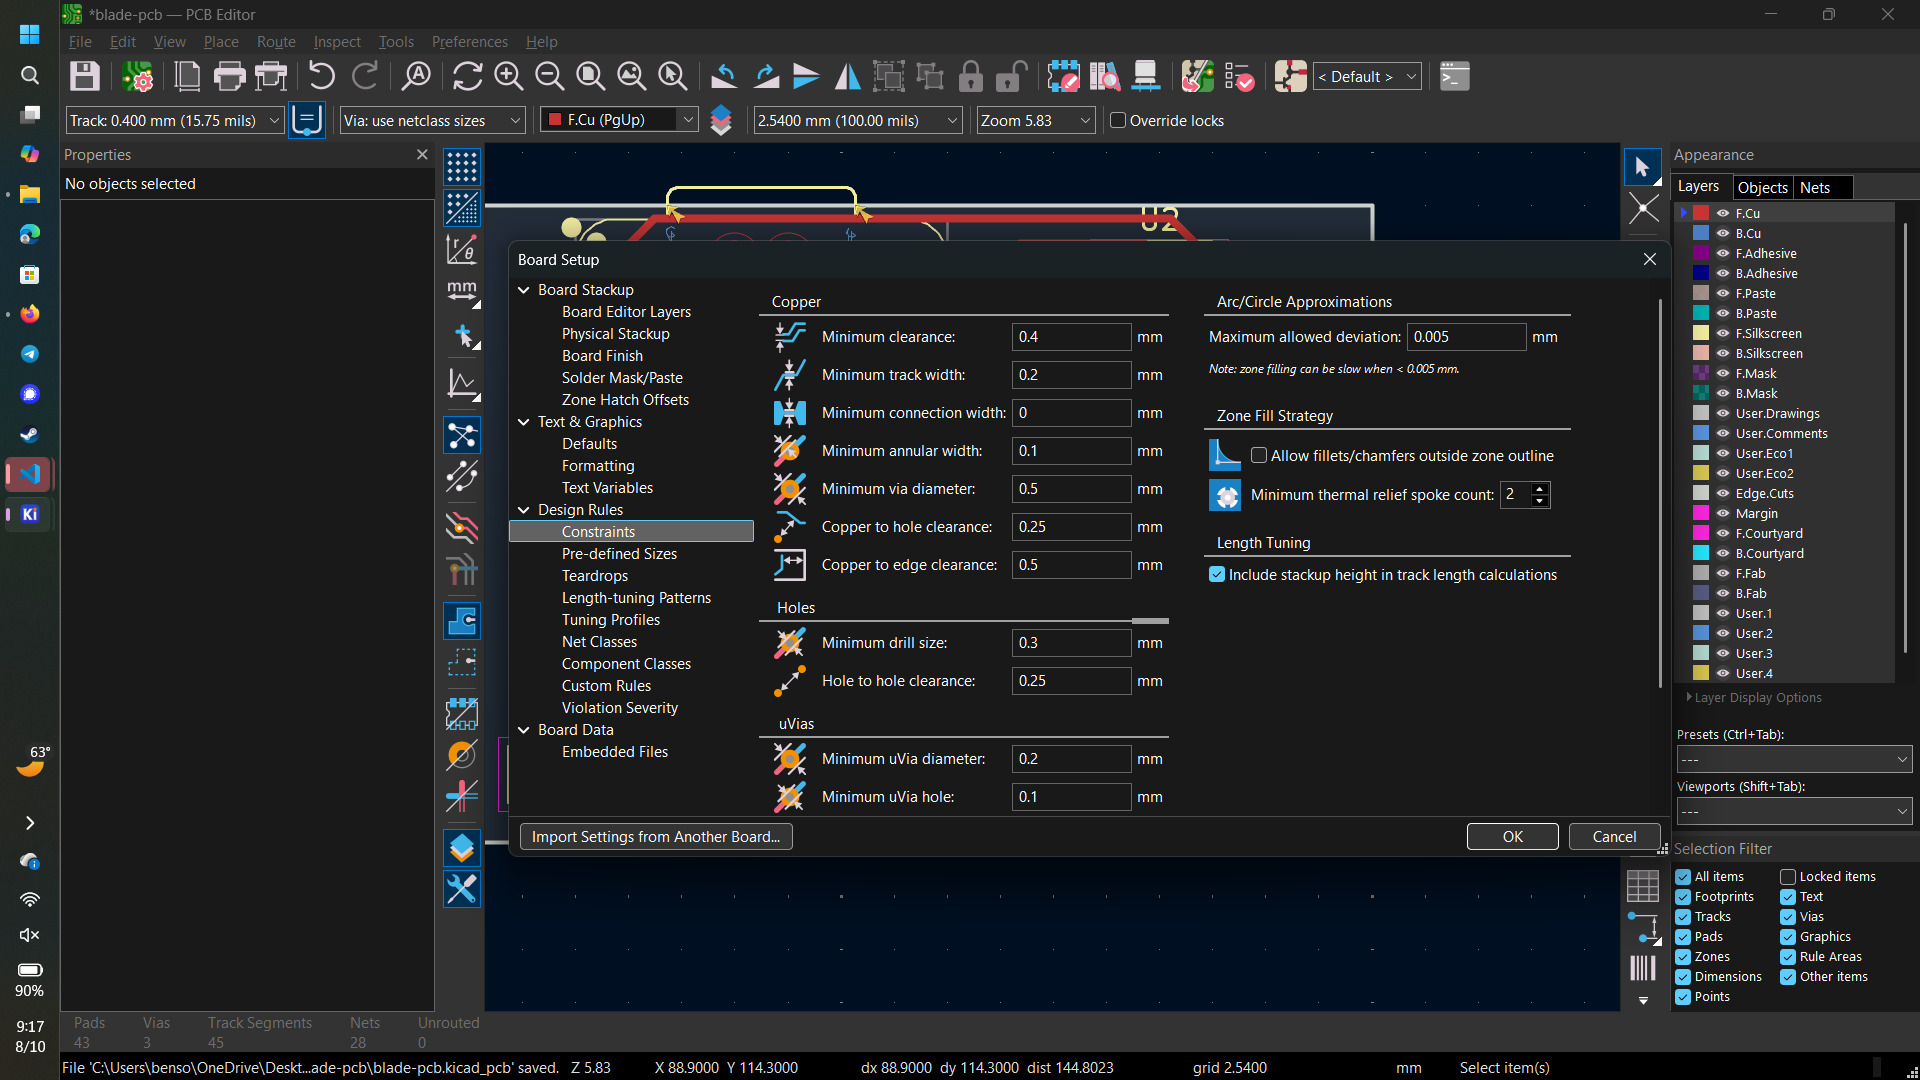Image resolution: width=1920 pixels, height=1080 pixels.
Task: Click Cancel in Board Setup dialog
Action: [1614, 837]
